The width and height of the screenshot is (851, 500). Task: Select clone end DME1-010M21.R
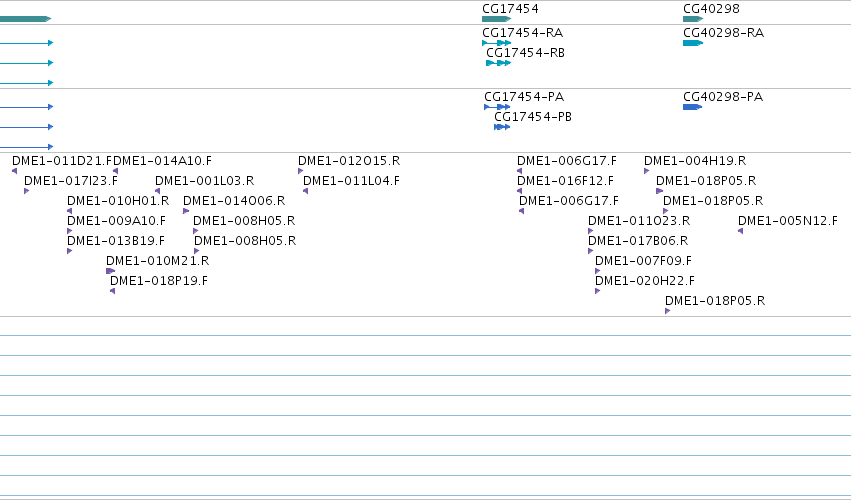[157, 261]
